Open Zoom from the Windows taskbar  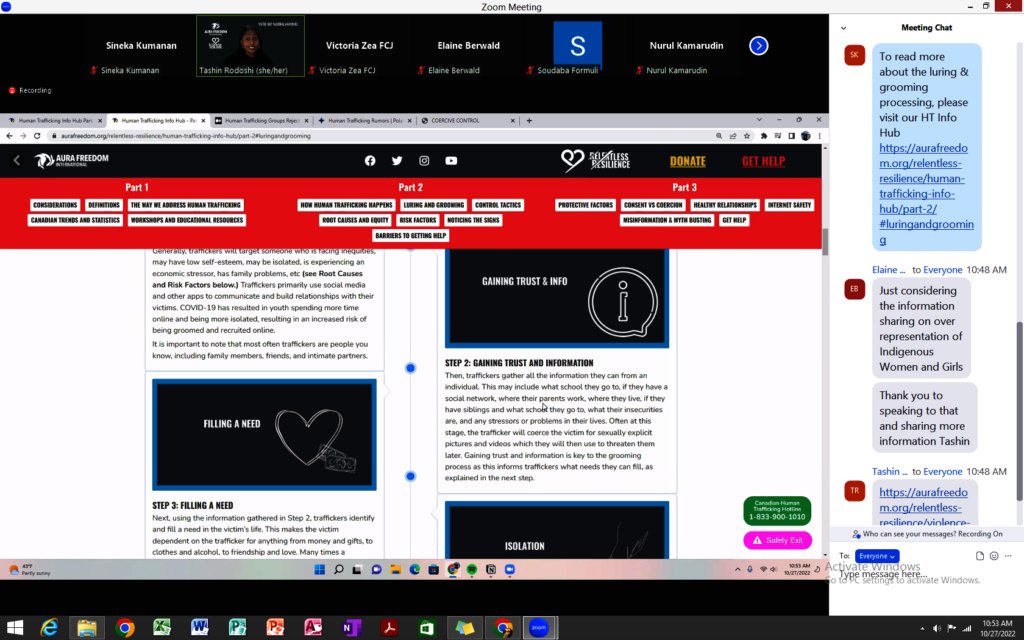click(538, 628)
